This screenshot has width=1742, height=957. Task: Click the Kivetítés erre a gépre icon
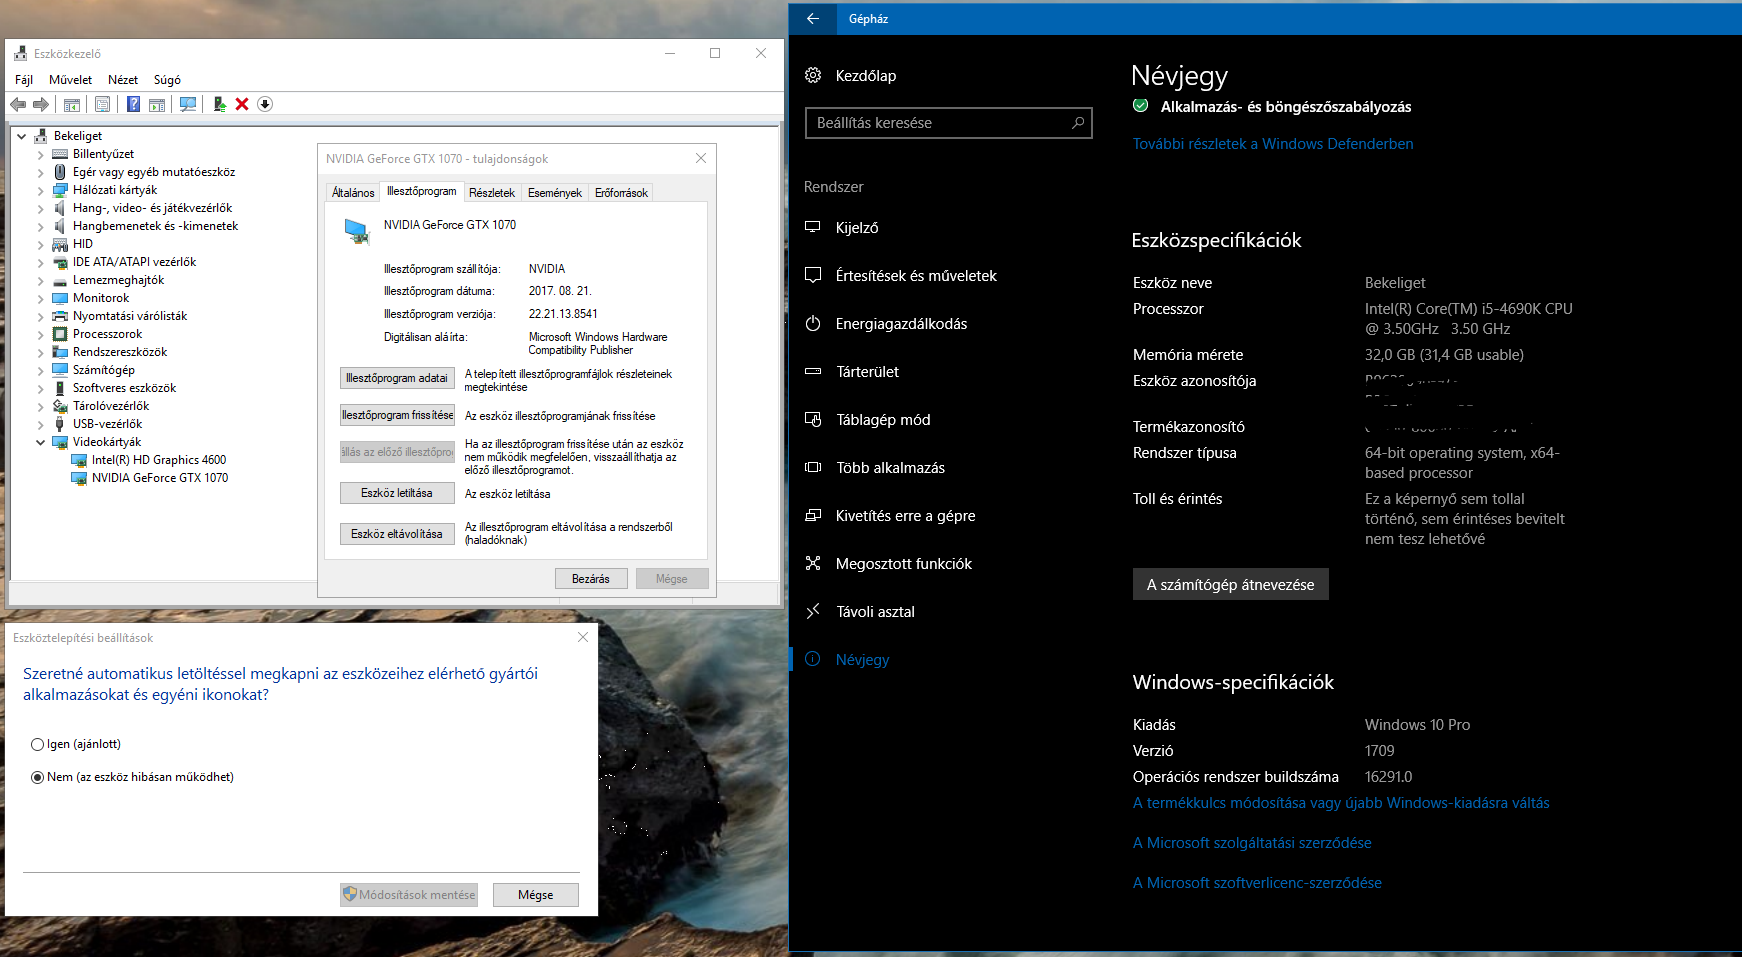pyautogui.click(x=813, y=515)
